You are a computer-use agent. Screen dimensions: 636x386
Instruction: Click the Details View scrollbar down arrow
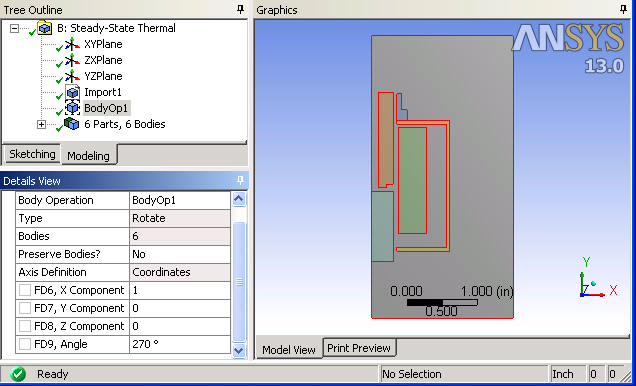(x=238, y=350)
